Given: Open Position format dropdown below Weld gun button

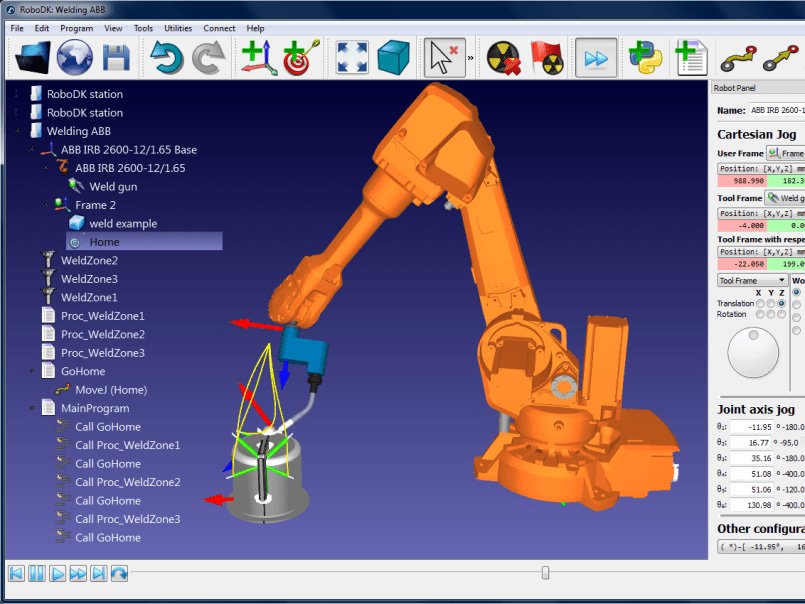Looking at the screenshot, I should pyautogui.click(x=761, y=213).
